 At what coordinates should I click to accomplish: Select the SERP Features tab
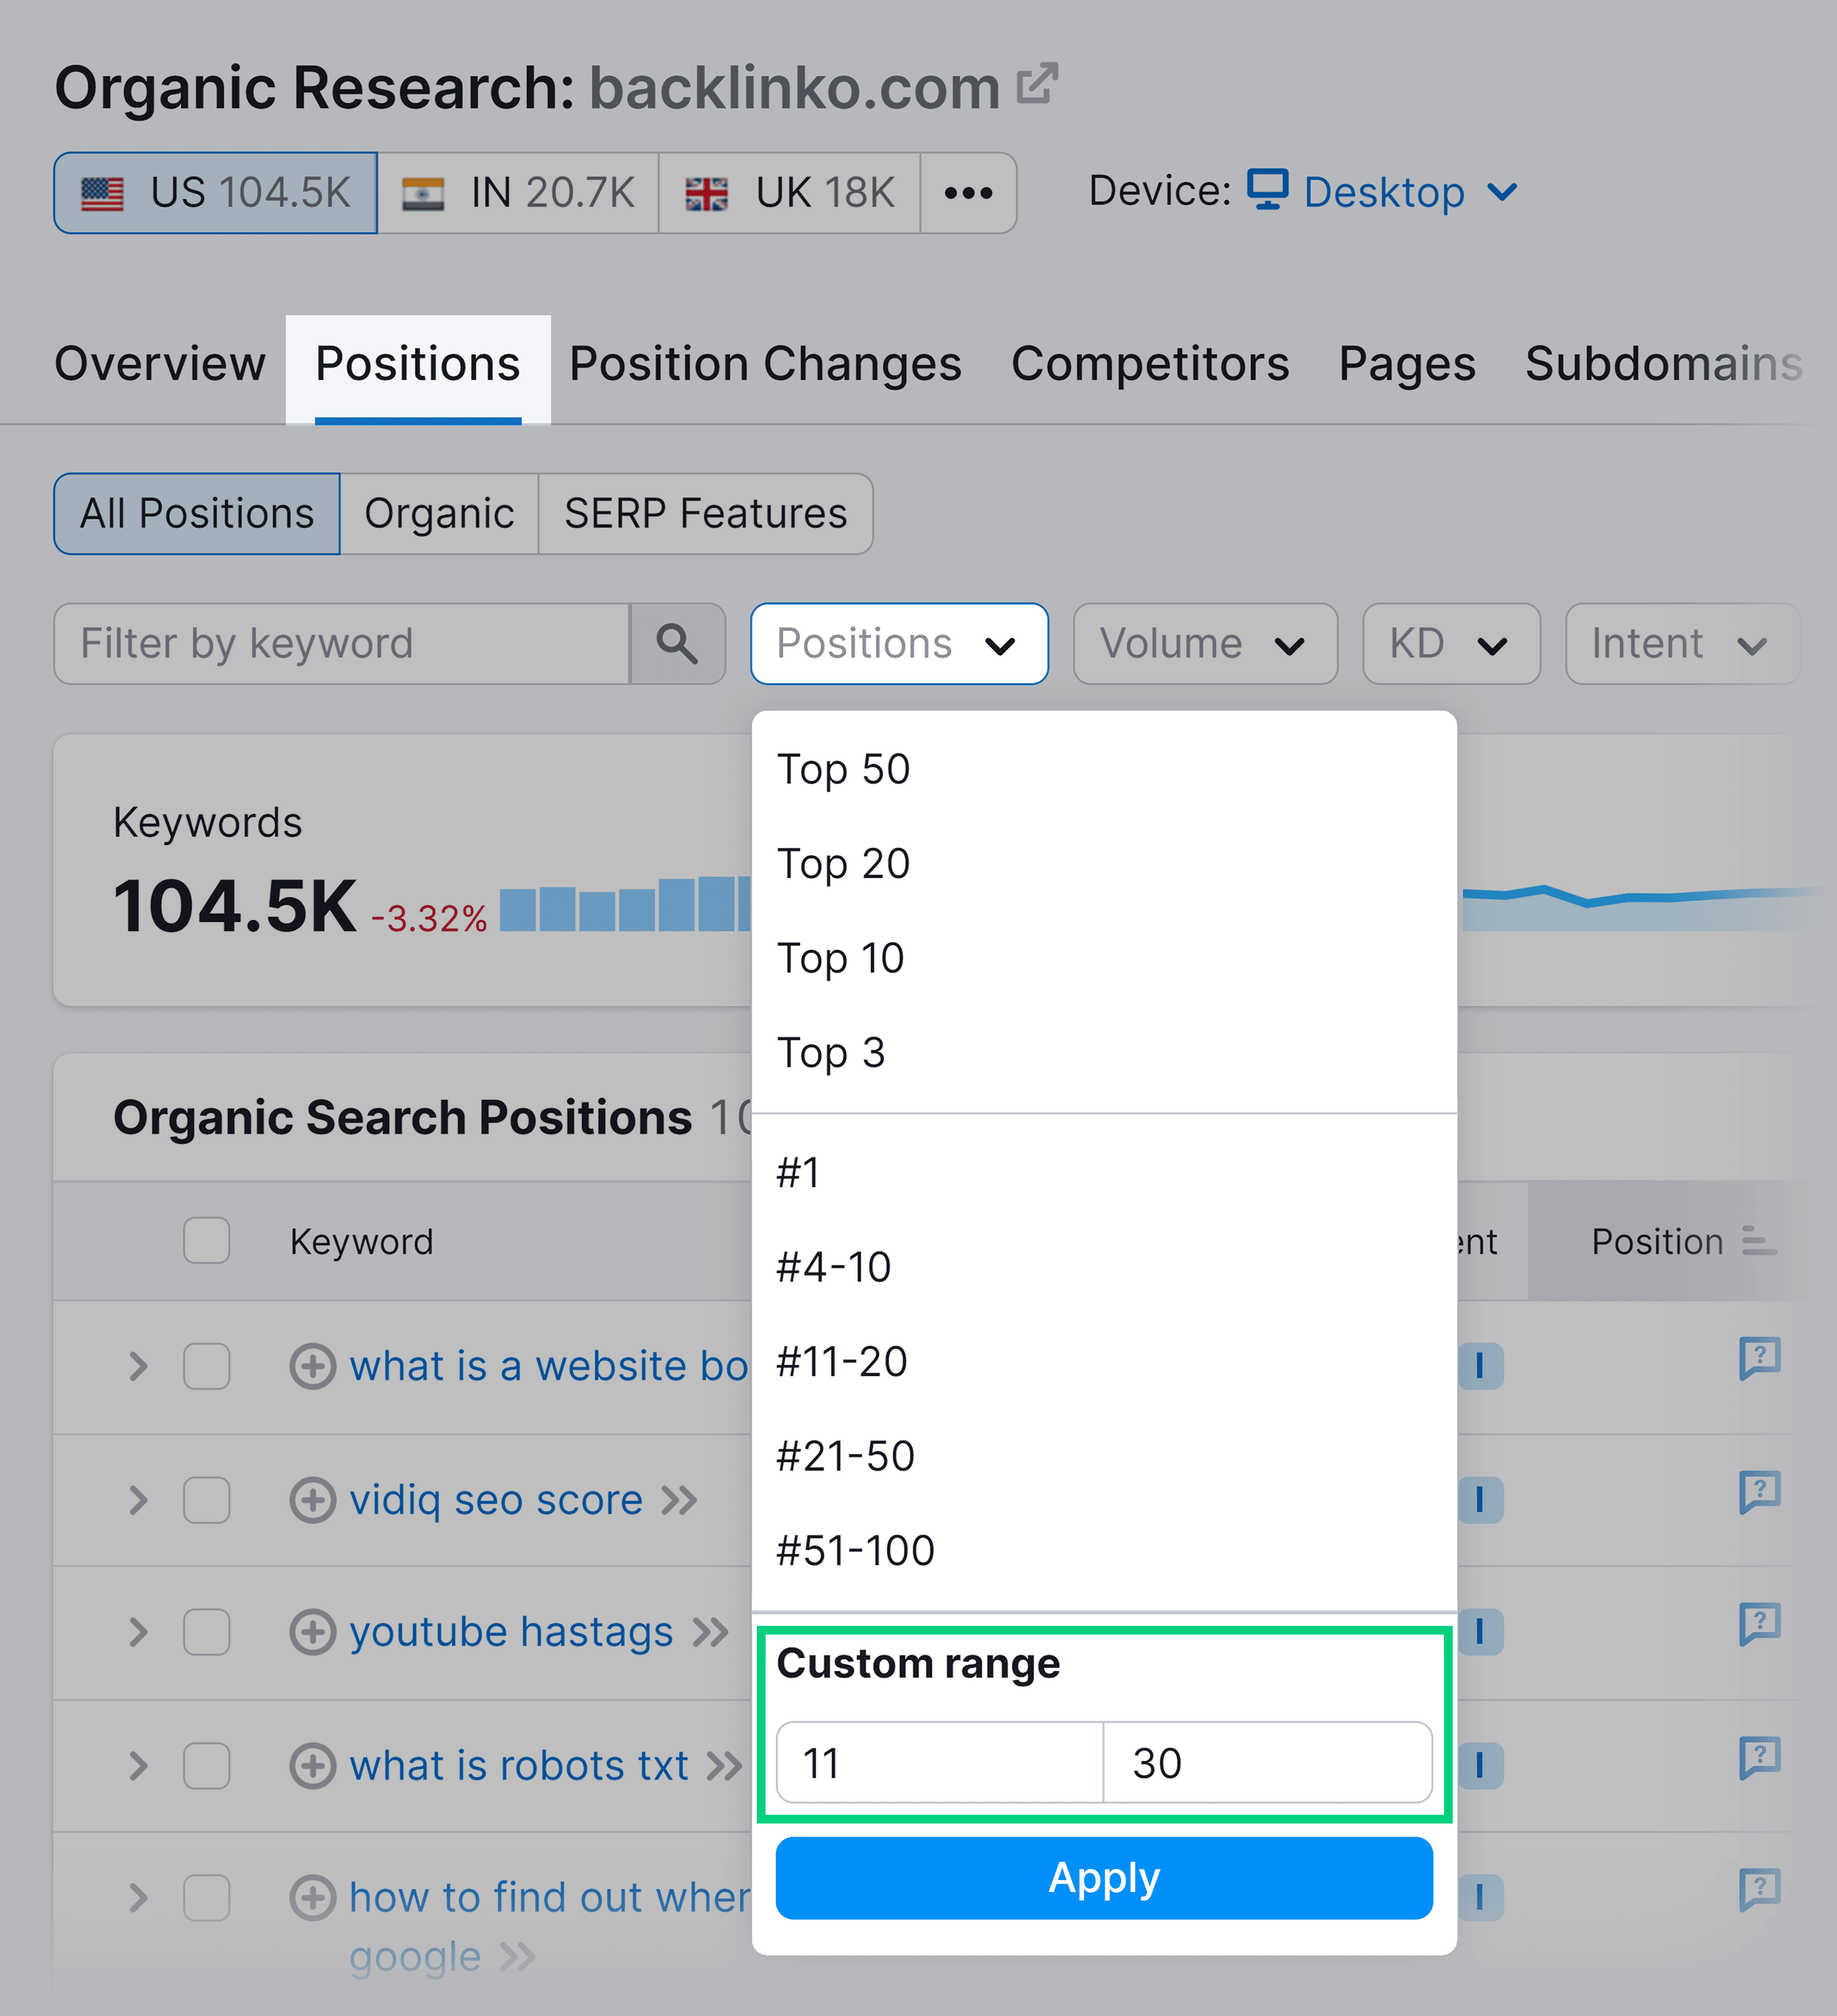tap(704, 513)
